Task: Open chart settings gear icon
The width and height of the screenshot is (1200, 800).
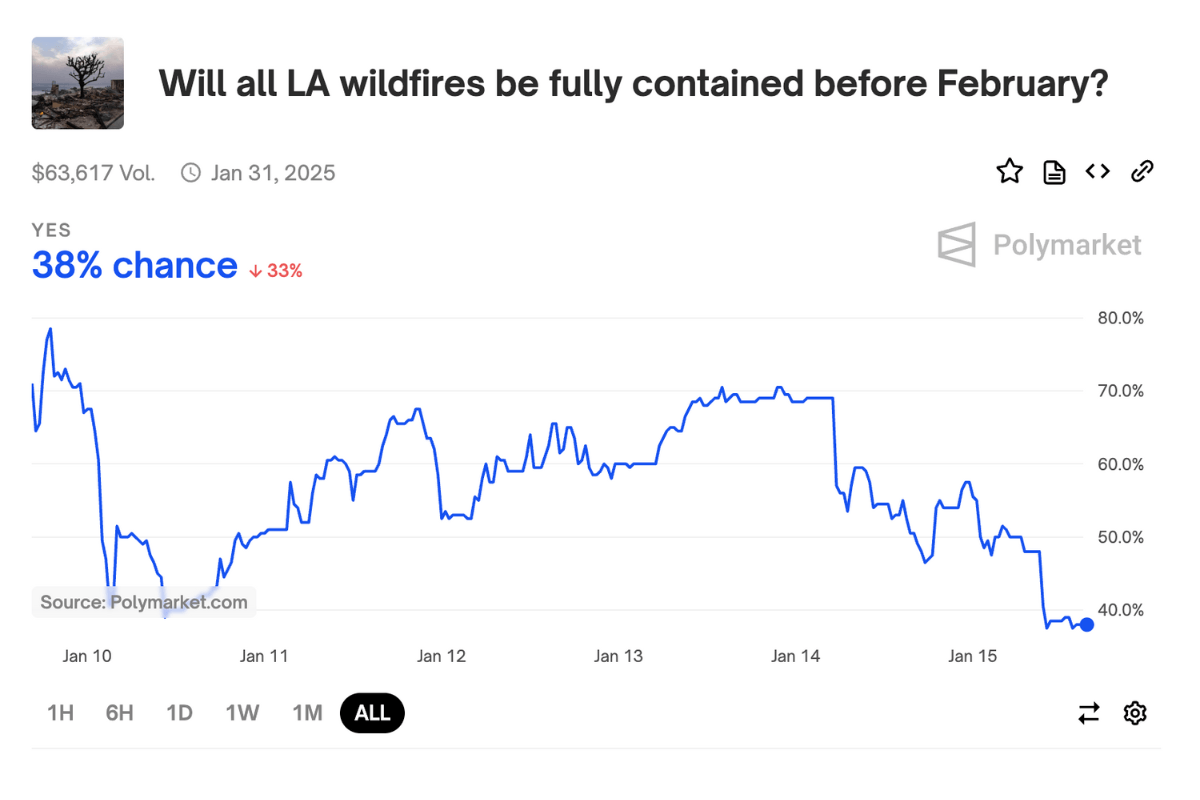Action: 1135,713
